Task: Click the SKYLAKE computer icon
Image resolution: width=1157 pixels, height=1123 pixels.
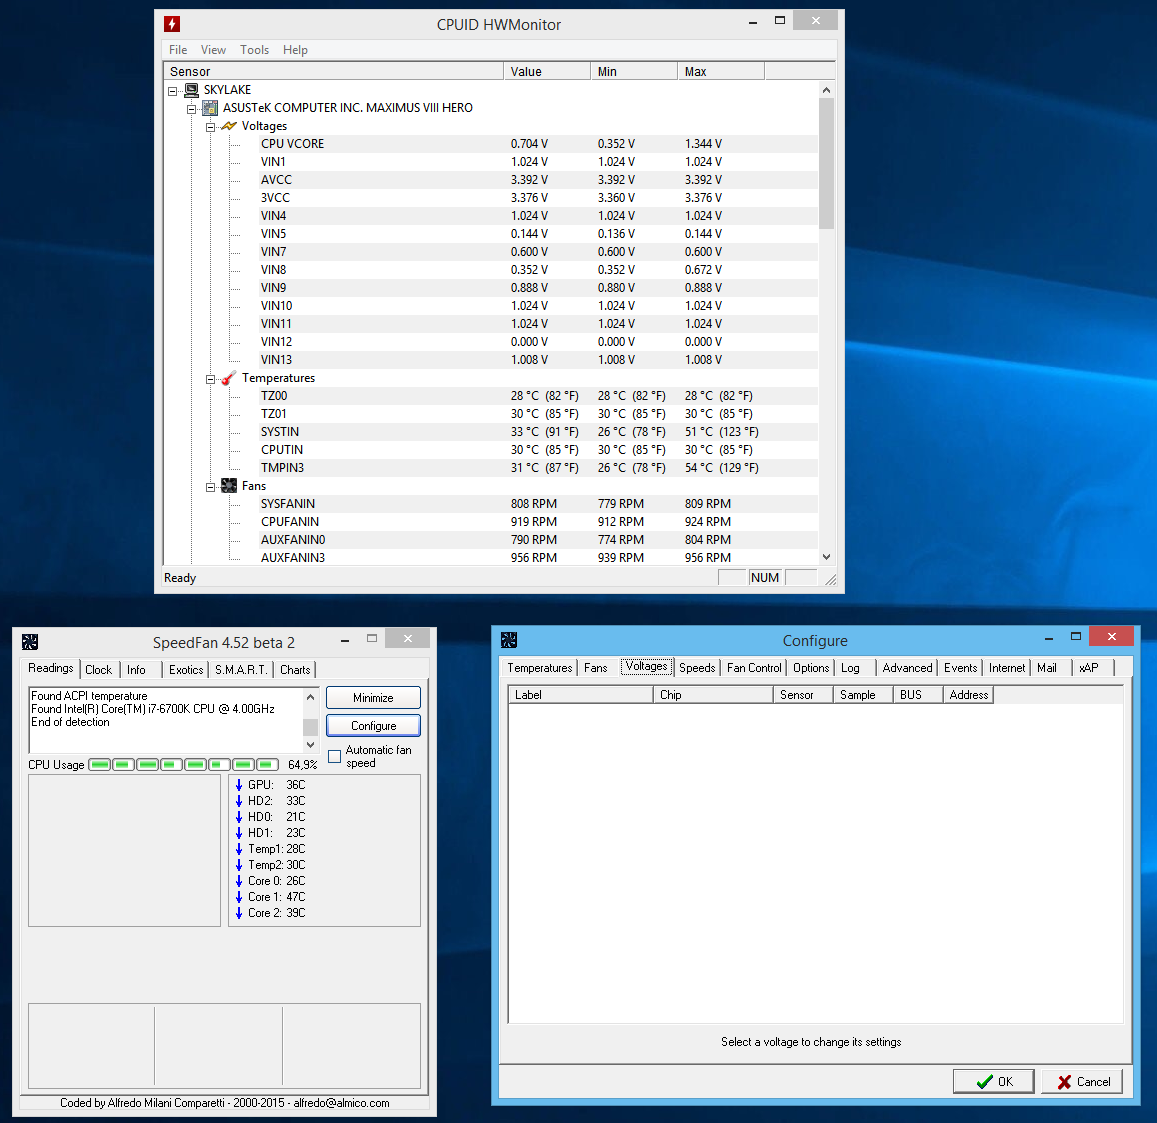Action: (192, 90)
